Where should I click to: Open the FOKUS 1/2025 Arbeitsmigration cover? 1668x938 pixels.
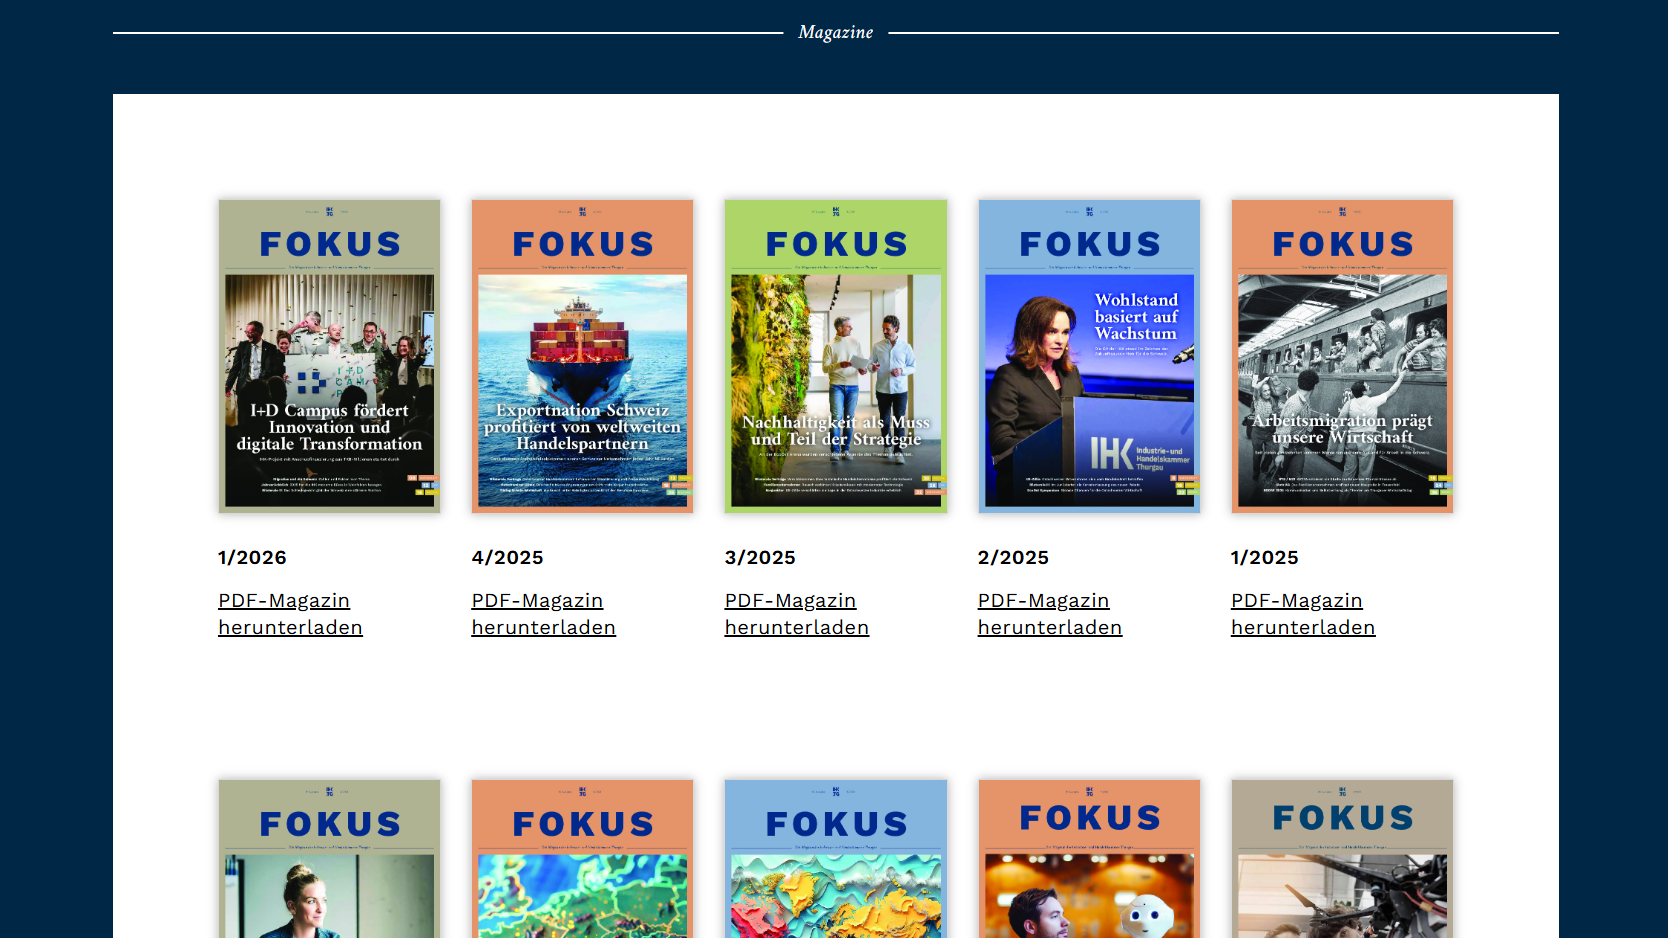[1342, 356]
